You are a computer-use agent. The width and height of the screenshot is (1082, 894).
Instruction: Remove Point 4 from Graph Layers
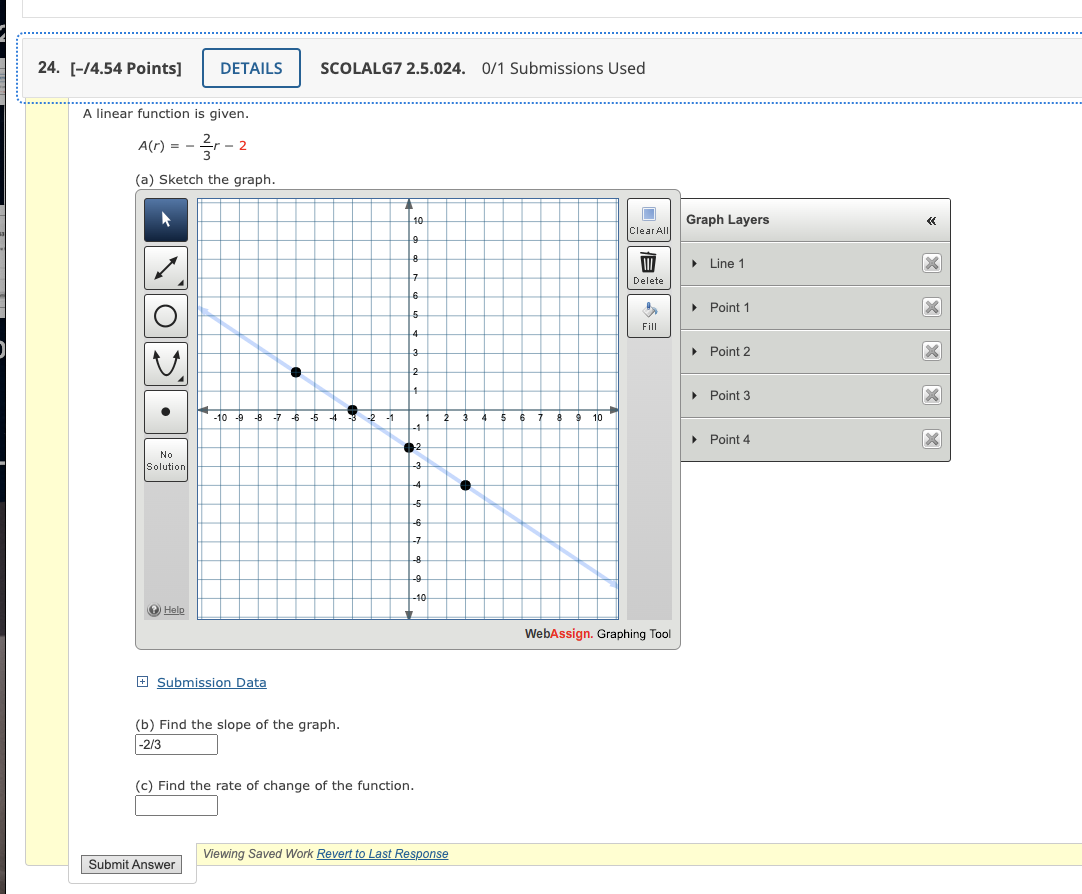[931, 439]
